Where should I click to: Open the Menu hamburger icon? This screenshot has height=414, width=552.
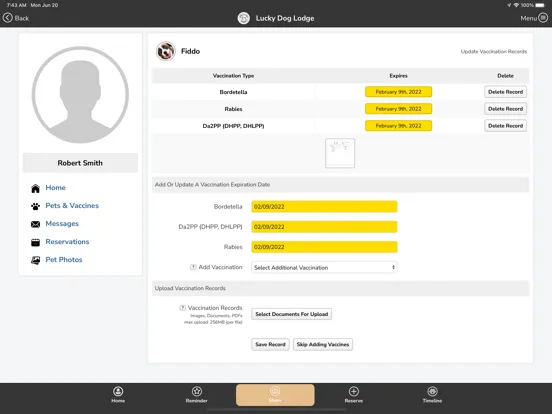[x=543, y=18]
